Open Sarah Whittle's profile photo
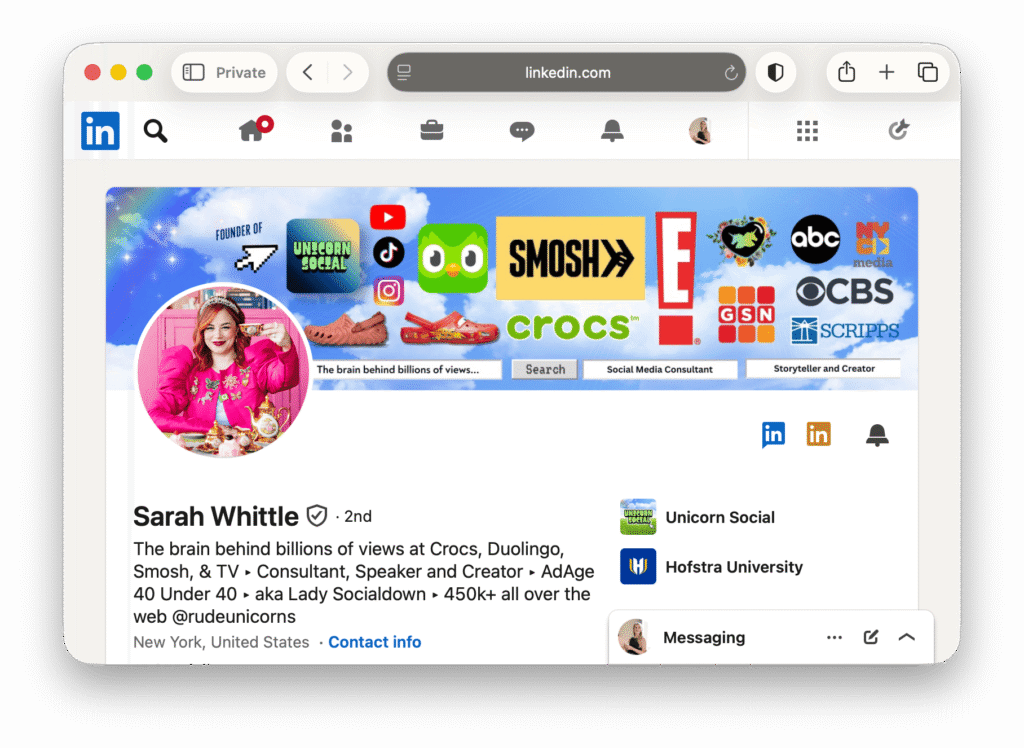Image resolution: width=1024 pixels, height=748 pixels. [223, 370]
